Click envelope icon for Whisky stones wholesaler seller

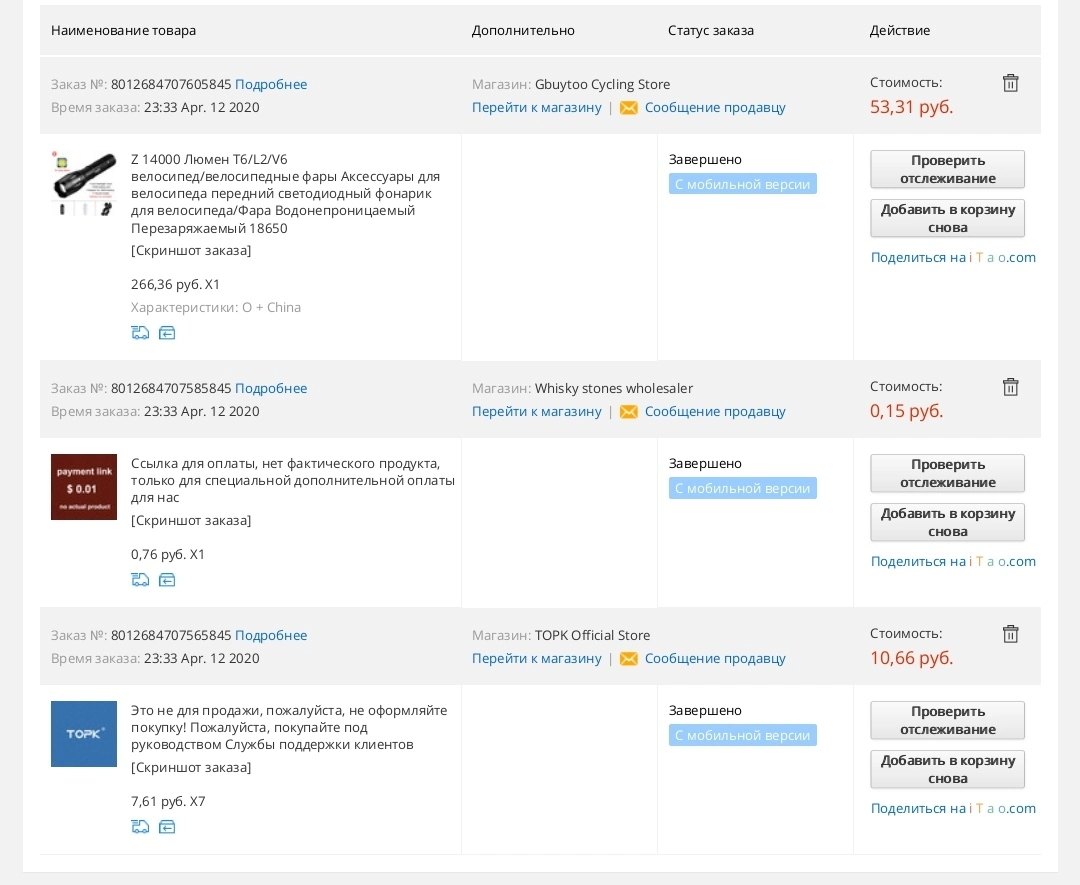coord(629,412)
